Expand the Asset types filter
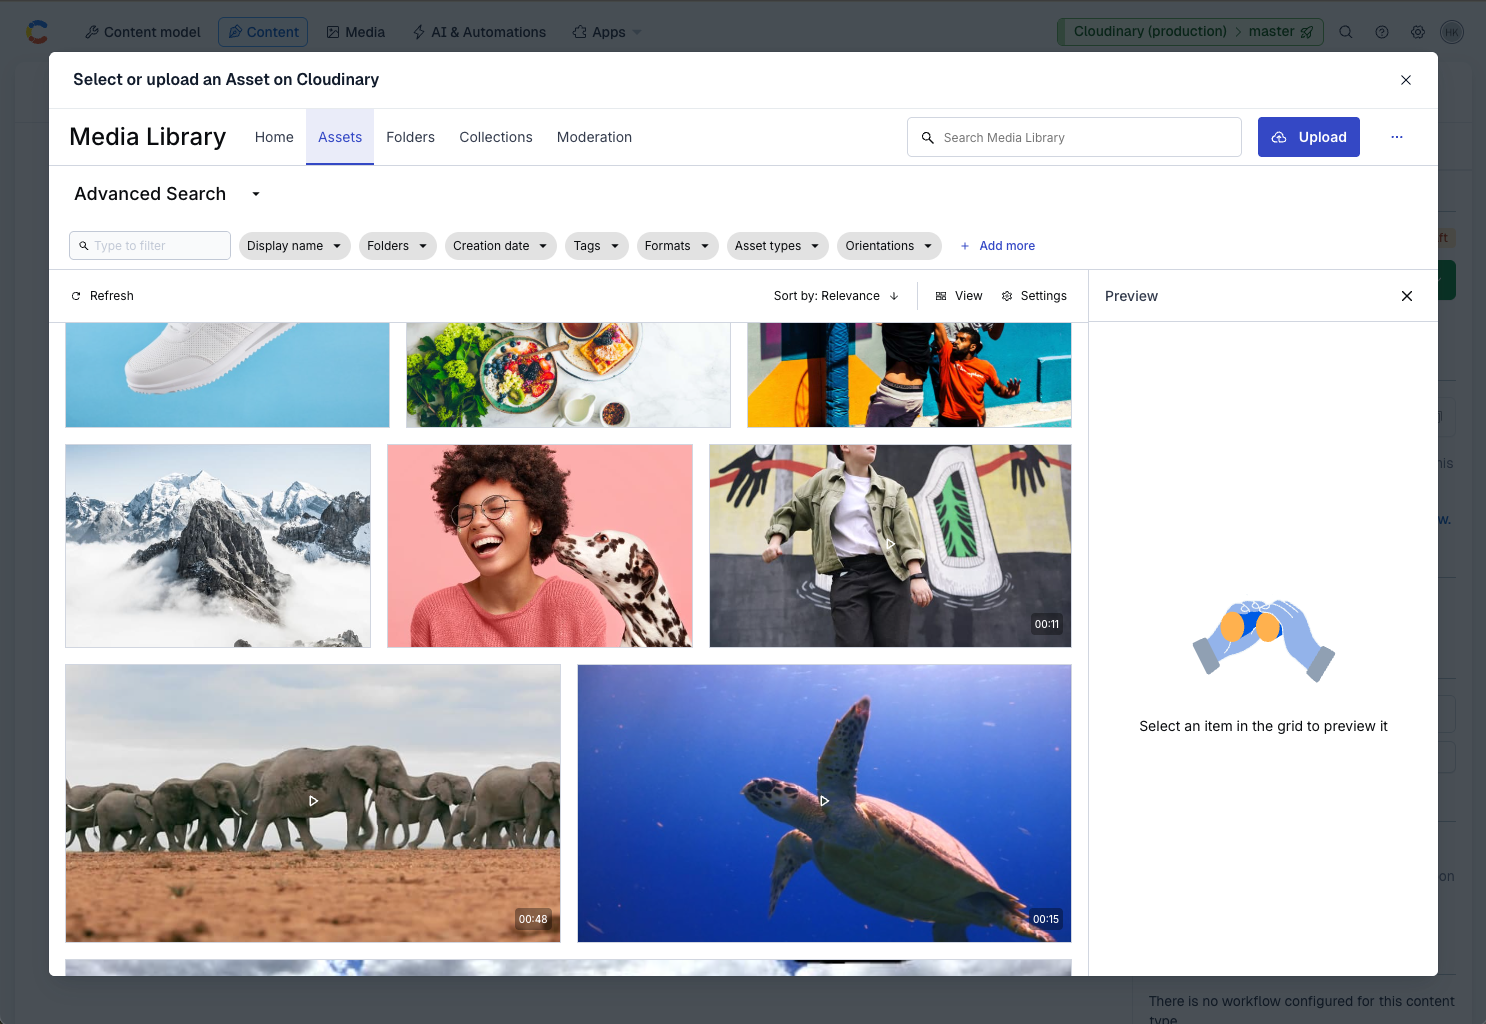The height and width of the screenshot is (1024, 1486). [777, 246]
